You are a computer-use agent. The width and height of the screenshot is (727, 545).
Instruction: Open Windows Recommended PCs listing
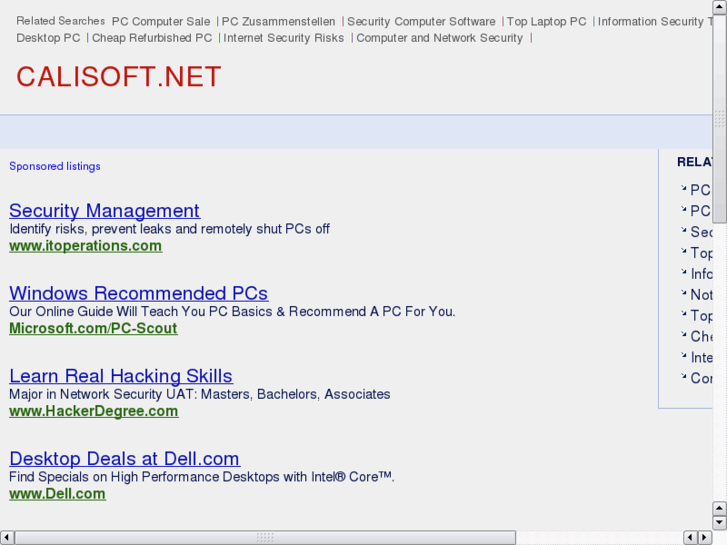tap(139, 293)
